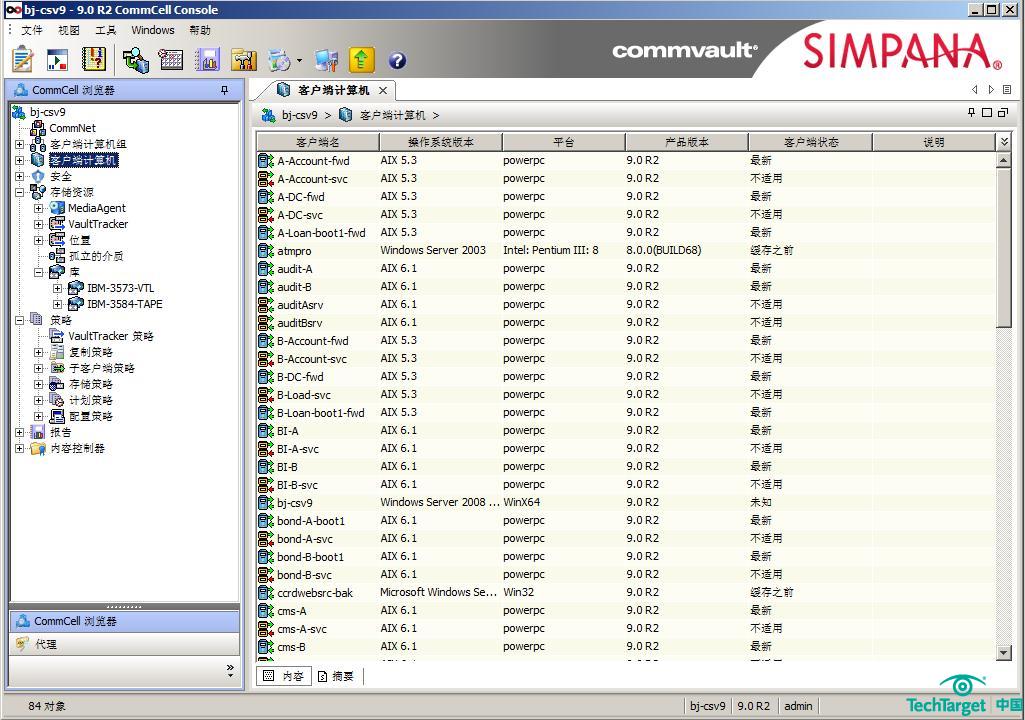Sort the table by the 客户端名 column header
Viewport: 1025px width, 720px height.
[x=317, y=142]
